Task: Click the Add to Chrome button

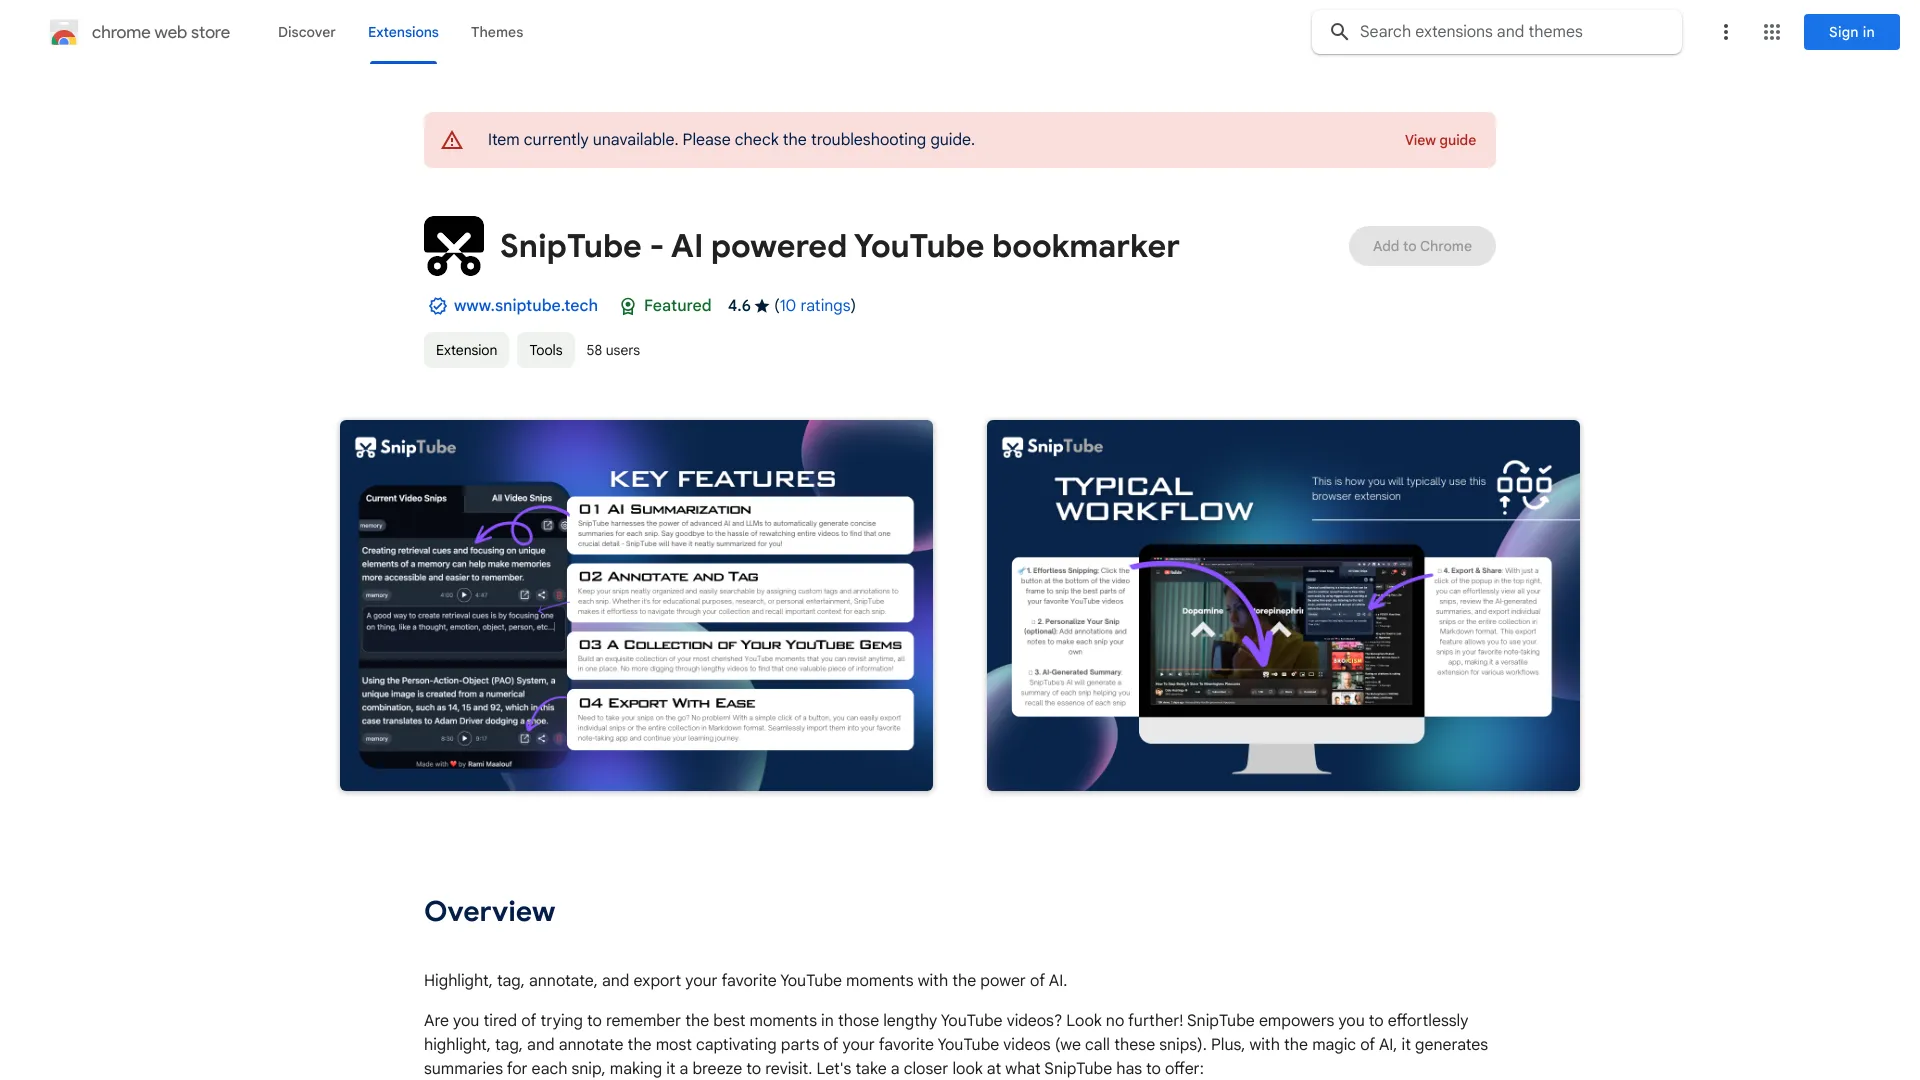Action: (1422, 245)
